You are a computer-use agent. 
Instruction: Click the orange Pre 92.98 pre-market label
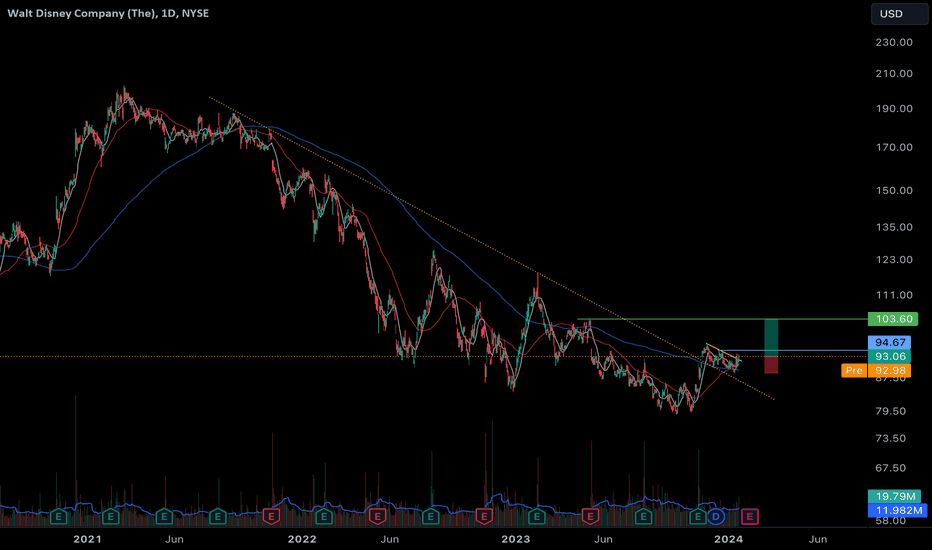click(x=876, y=370)
